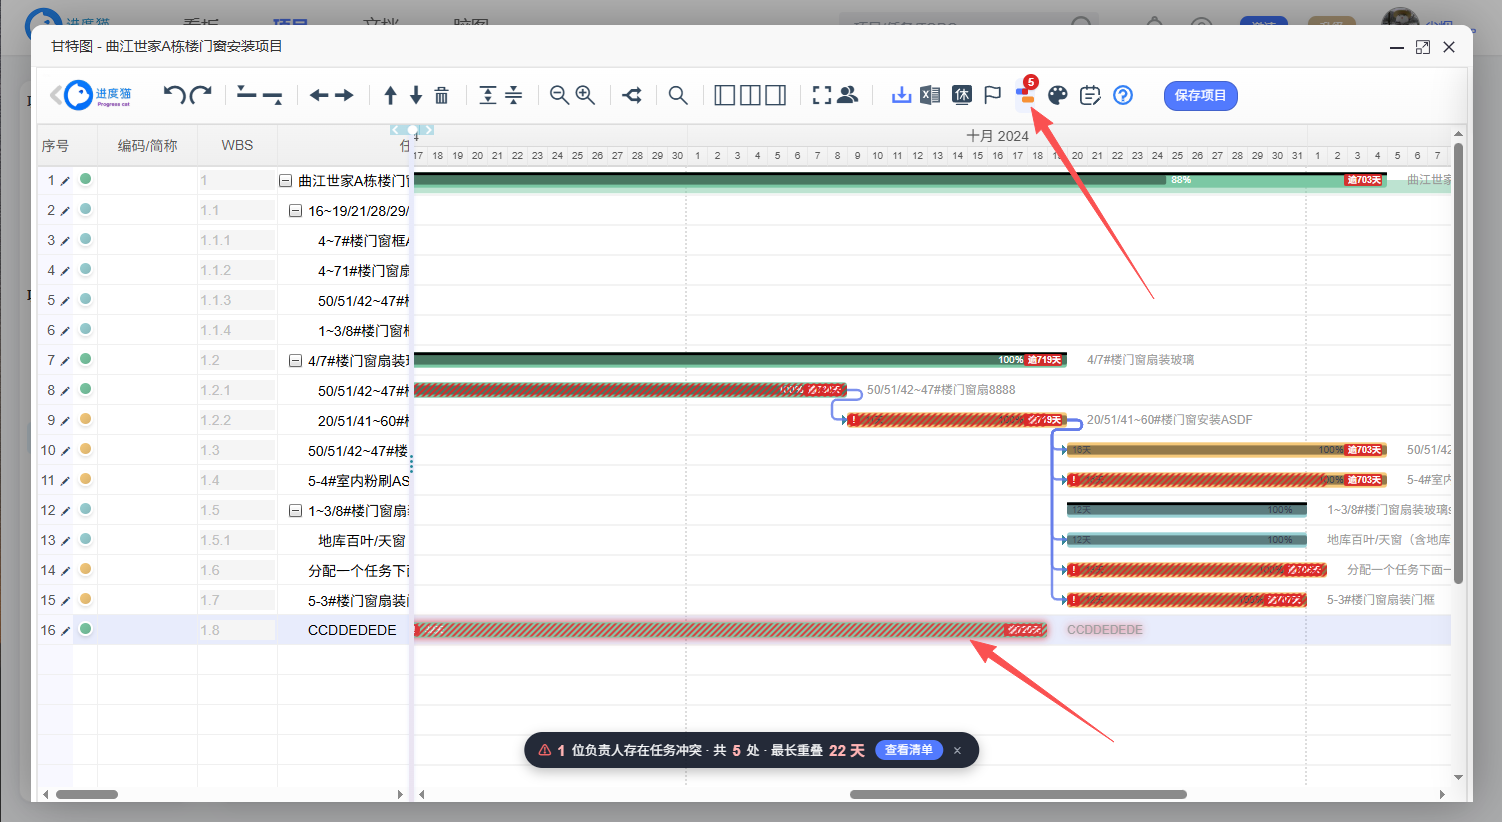The height and width of the screenshot is (822, 1502).
Task: Click the 保存项目 save button
Action: point(1201,95)
